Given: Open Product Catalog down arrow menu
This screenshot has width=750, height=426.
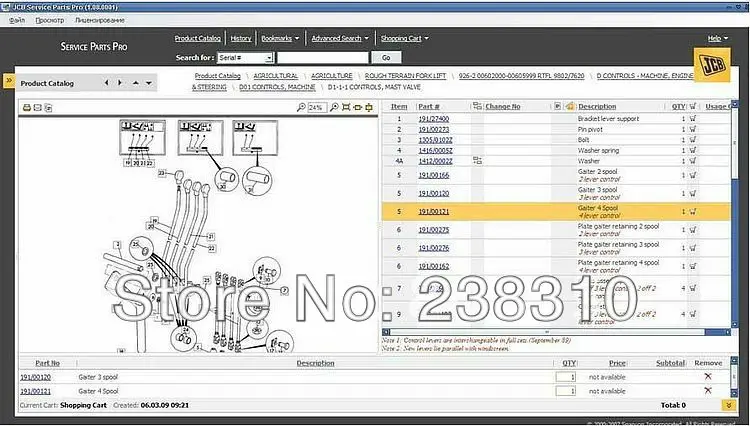Looking at the screenshot, I should (149, 83).
